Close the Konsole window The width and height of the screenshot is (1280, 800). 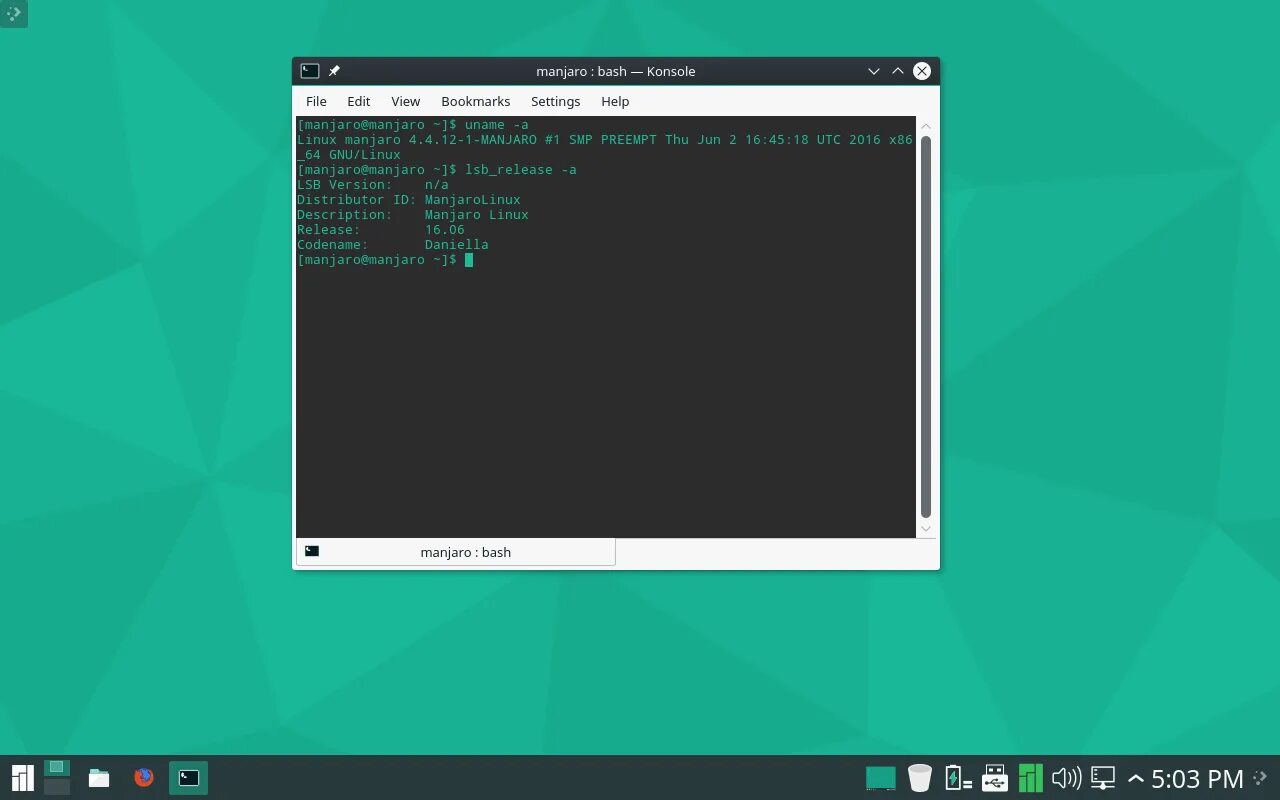922,71
